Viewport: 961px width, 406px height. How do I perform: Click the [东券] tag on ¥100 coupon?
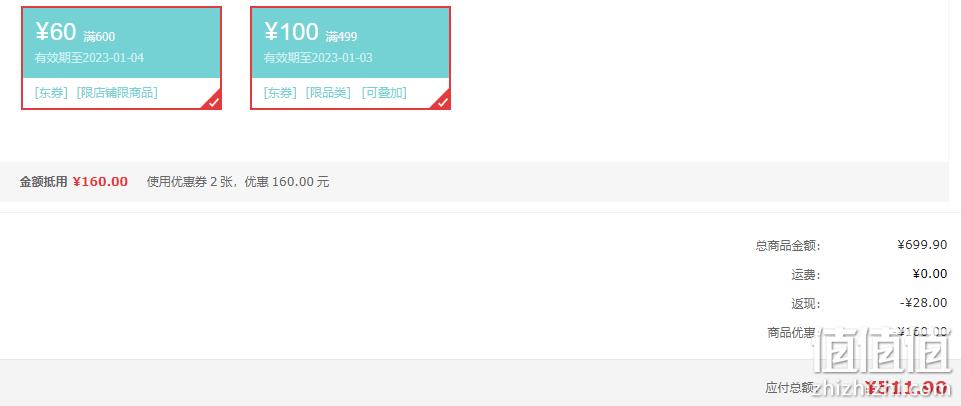pyautogui.click(x=281, y=93)
